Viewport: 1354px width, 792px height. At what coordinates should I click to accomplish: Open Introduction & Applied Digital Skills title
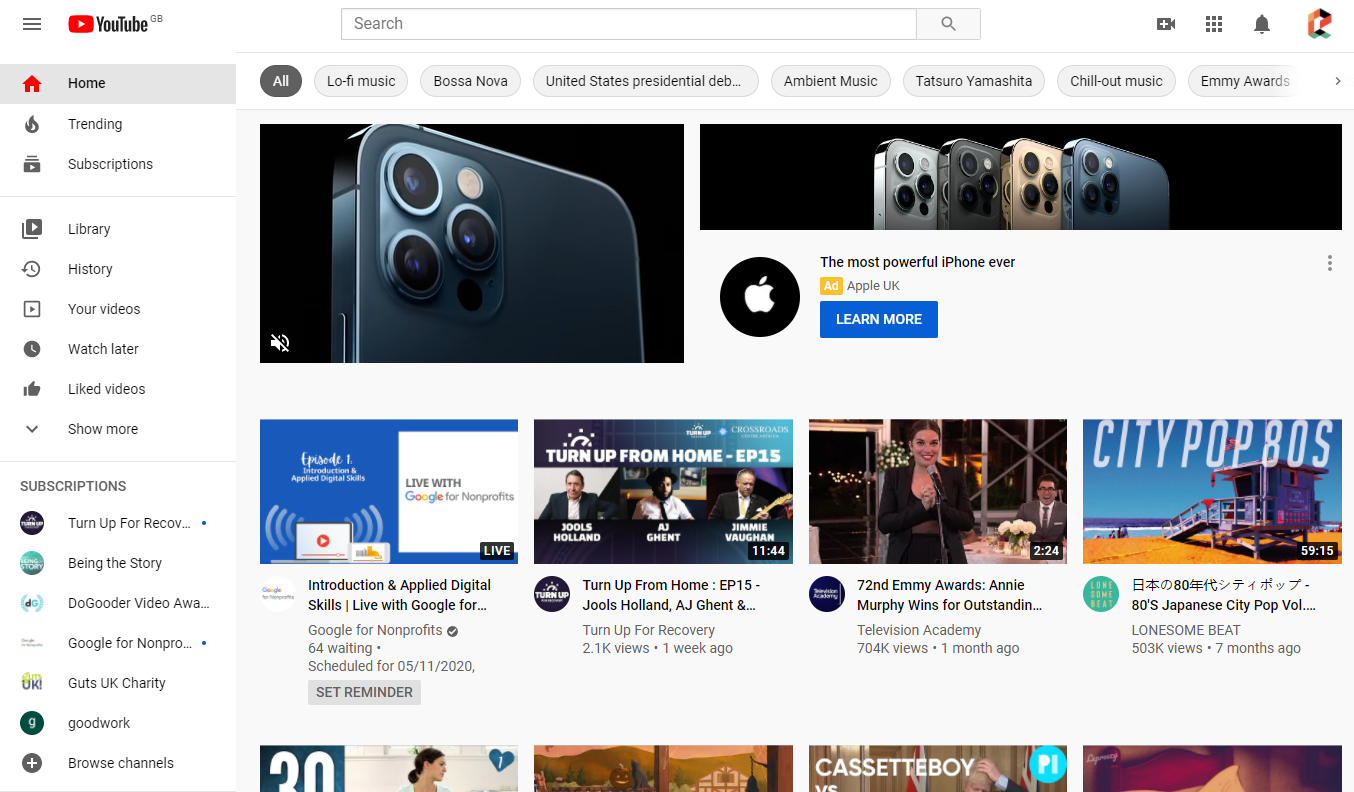400,595
